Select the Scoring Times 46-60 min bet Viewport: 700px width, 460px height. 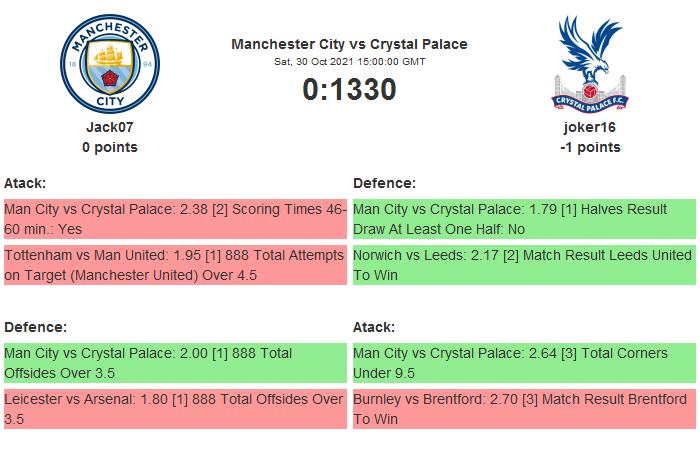click(175, 220)
